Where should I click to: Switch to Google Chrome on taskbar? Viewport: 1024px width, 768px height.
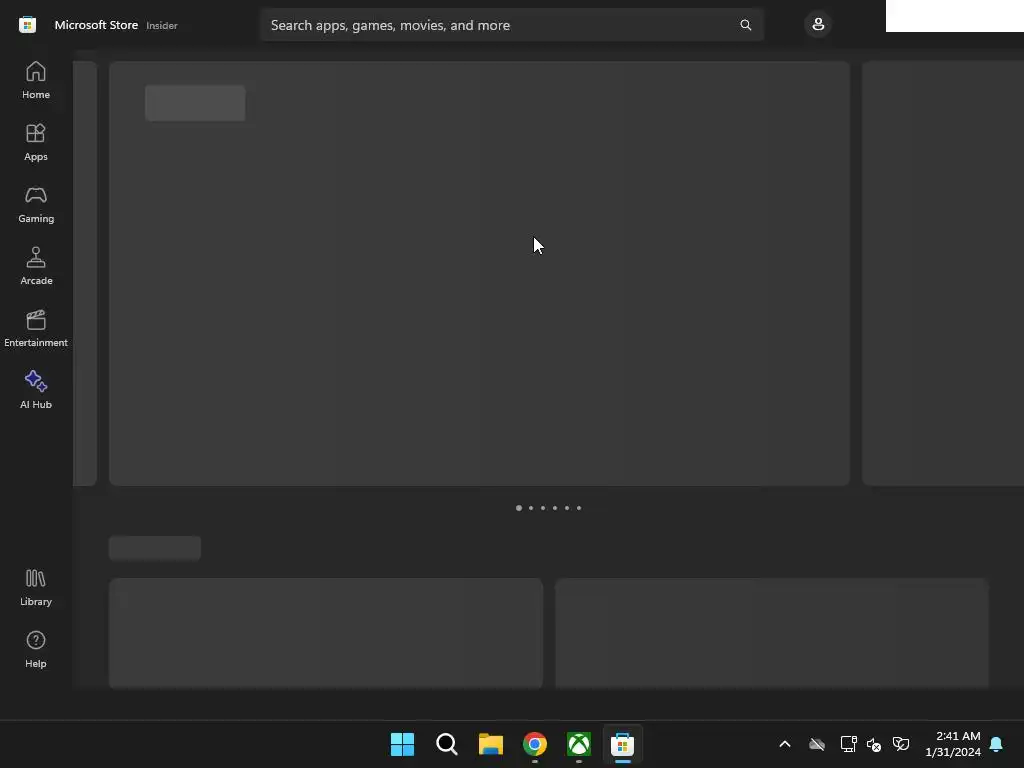click(x=535, y=744)
